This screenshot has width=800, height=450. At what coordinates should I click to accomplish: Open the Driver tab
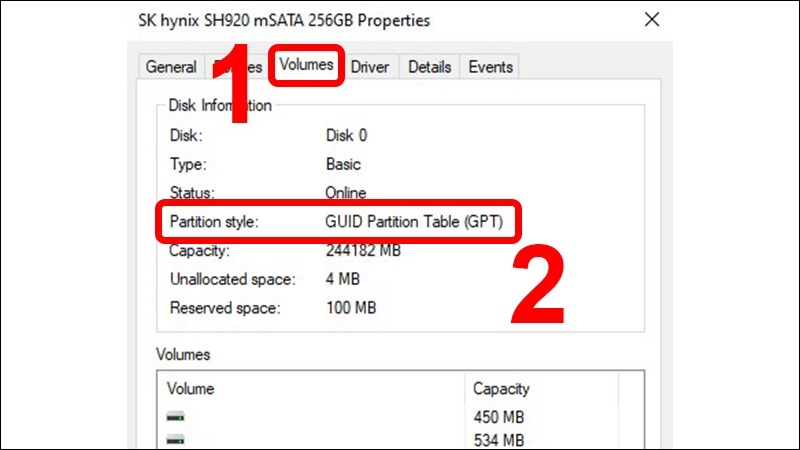(370, 67)
